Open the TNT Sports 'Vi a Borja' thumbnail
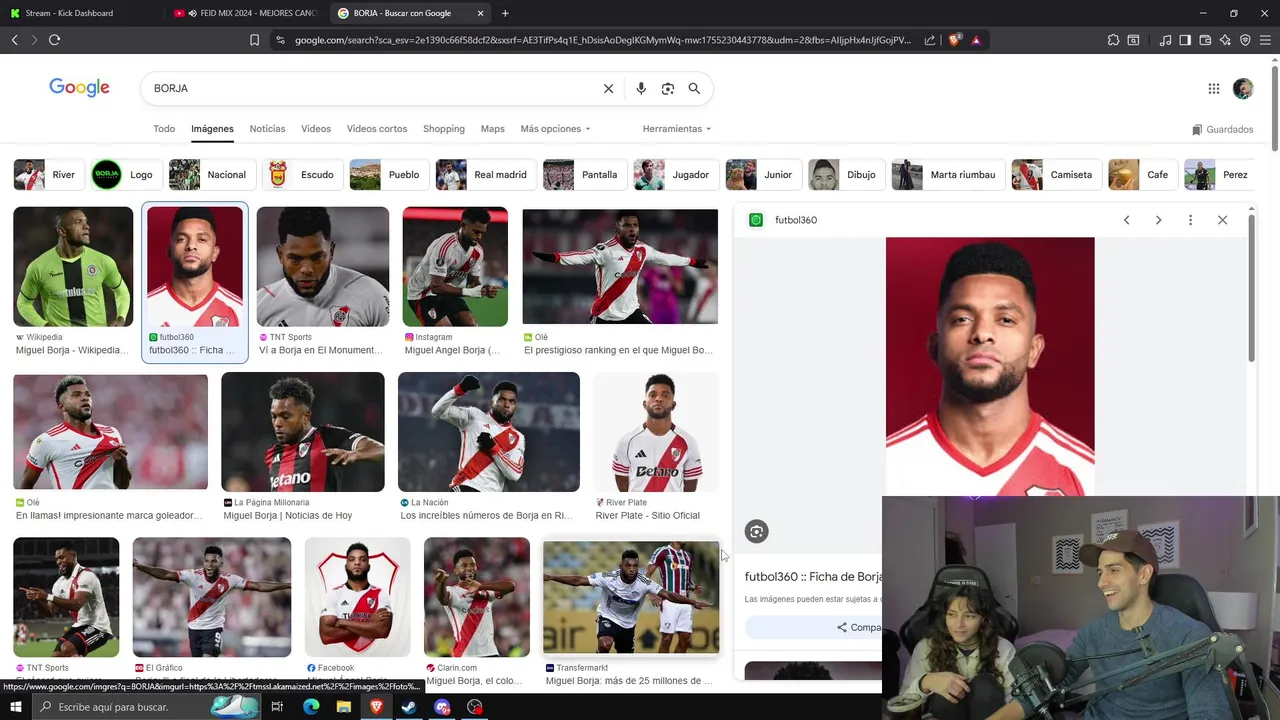The width and height of the screenshot is (1280, 720). (323, 266)
